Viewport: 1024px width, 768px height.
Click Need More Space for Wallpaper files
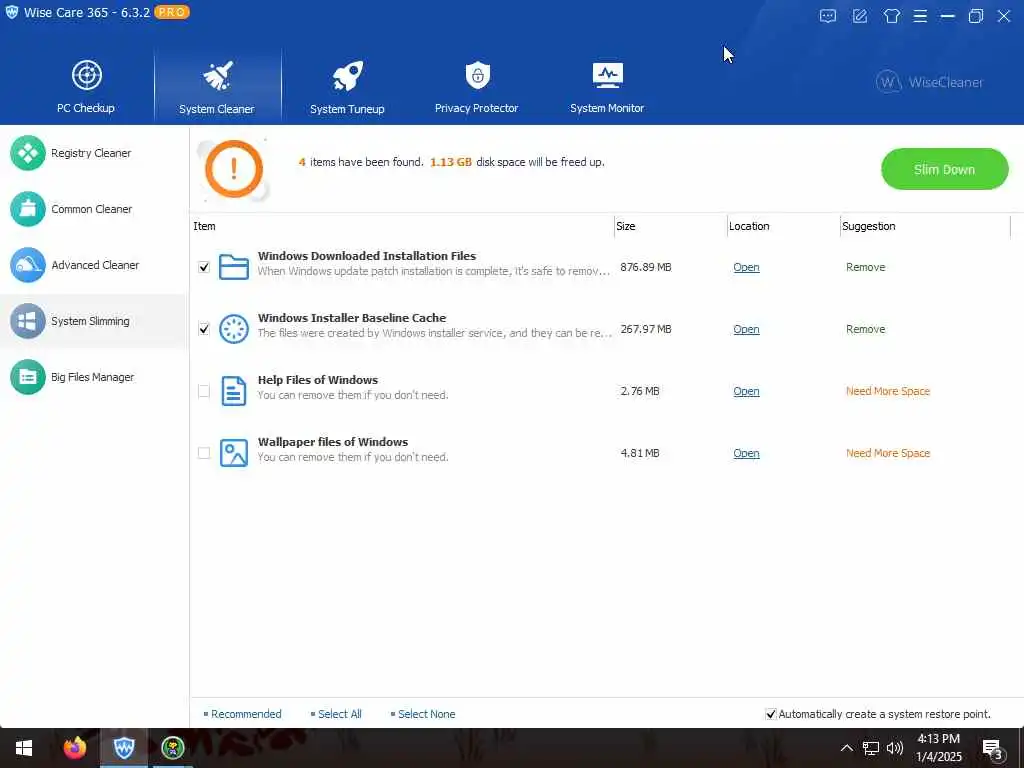pos(888,453)
